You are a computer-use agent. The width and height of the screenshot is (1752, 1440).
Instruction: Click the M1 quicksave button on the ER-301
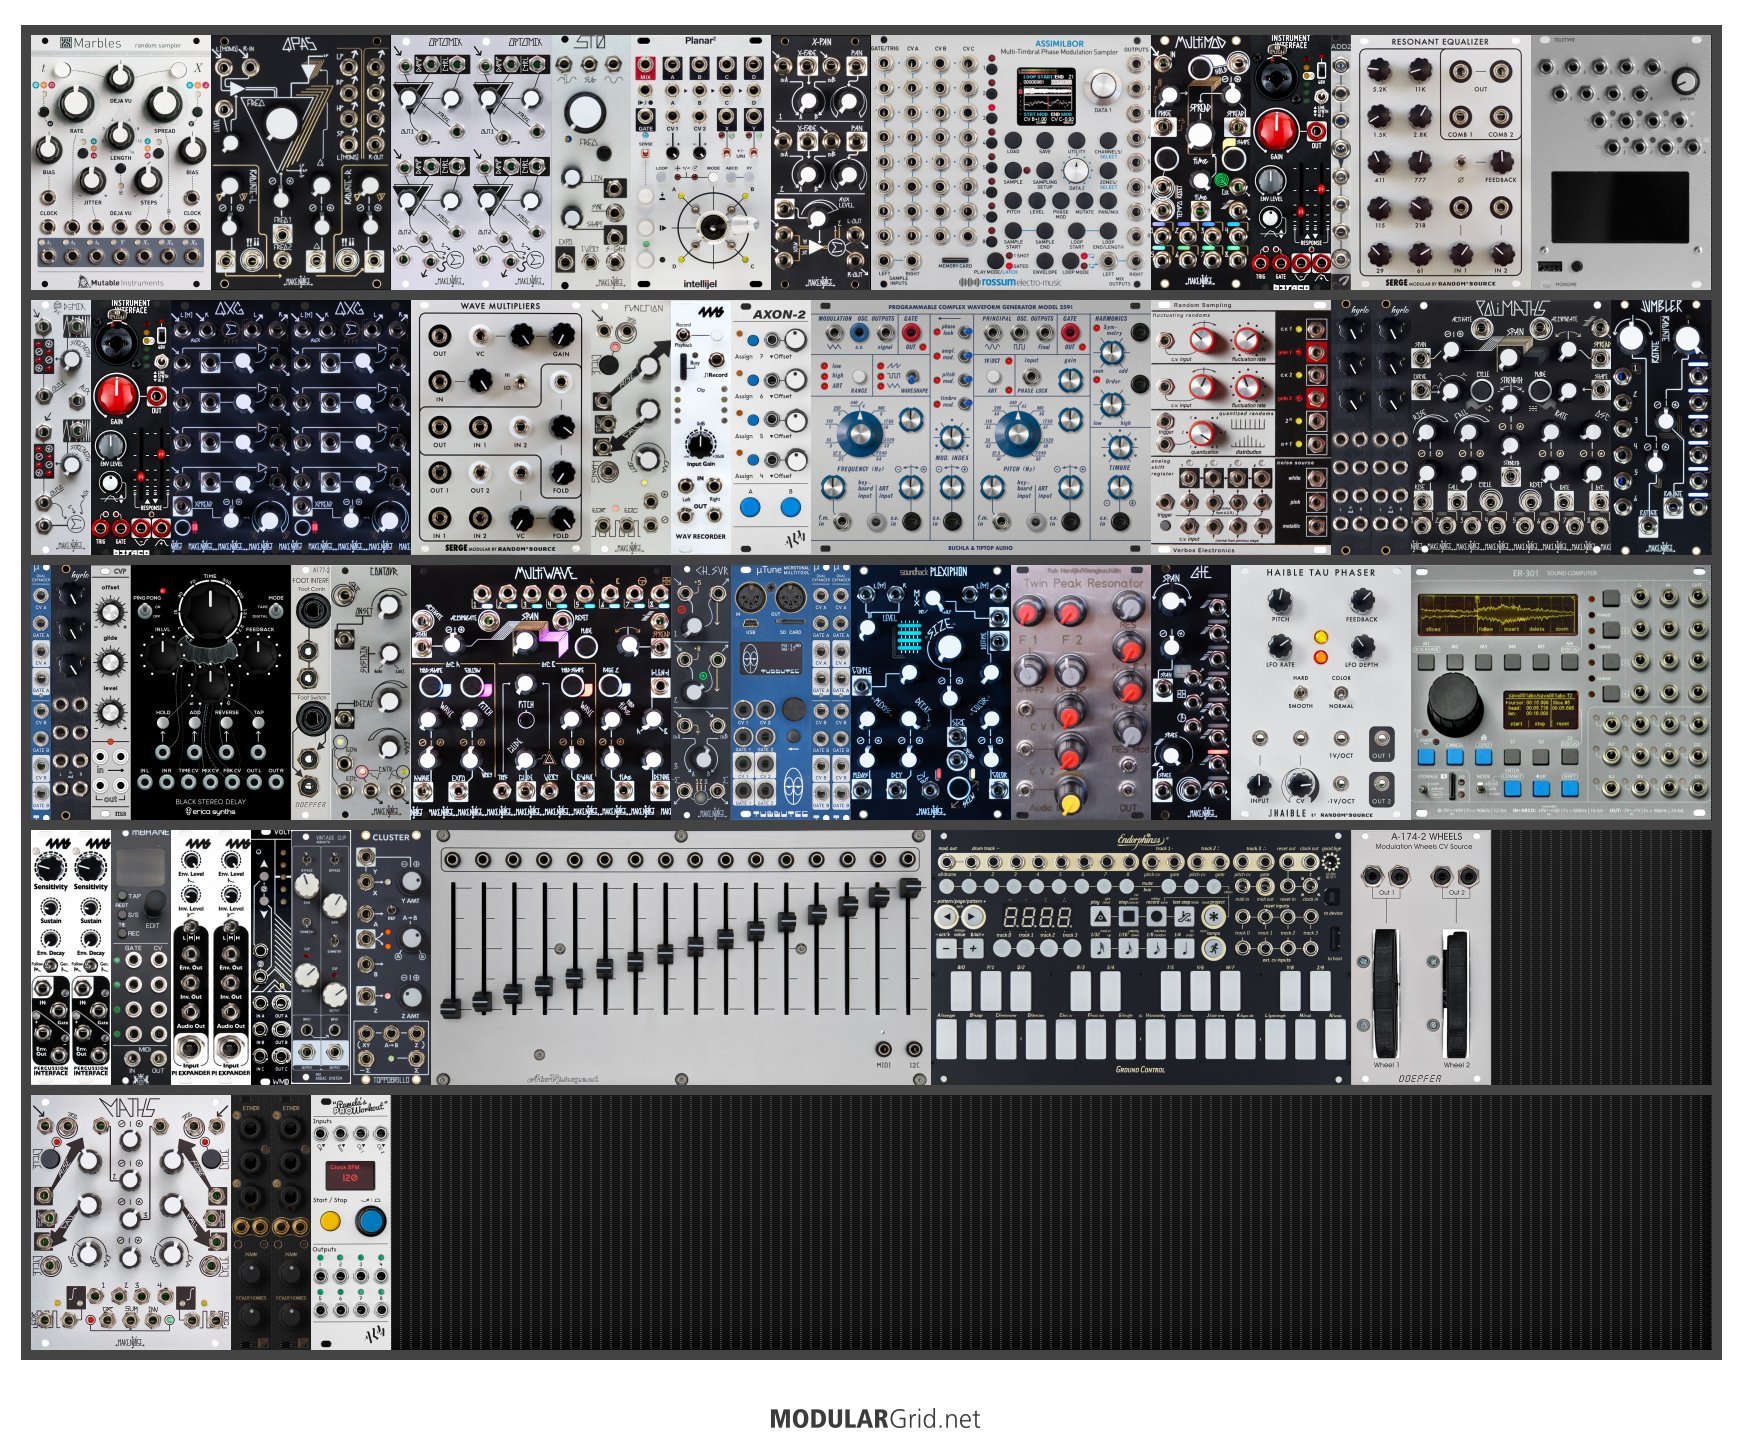pos(1426,661)
